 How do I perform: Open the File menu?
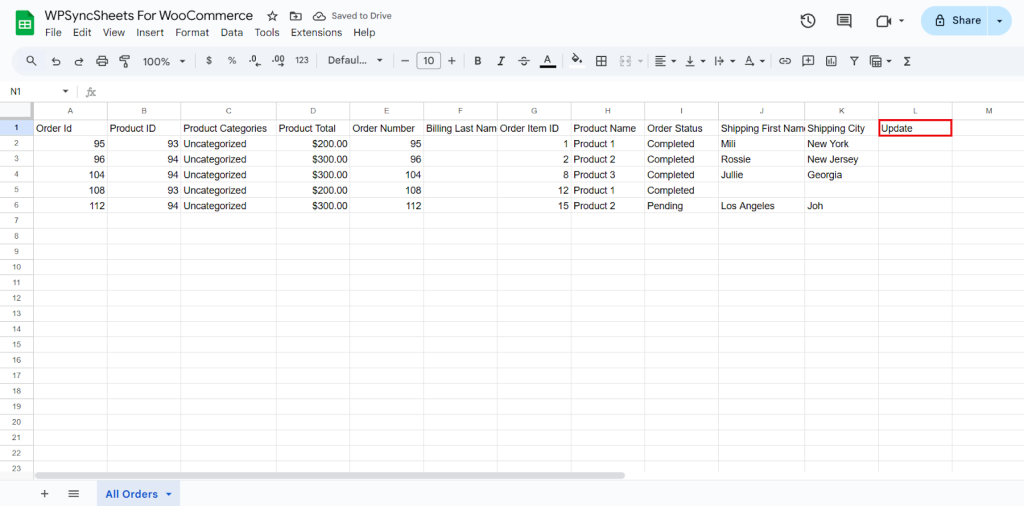coord(54,32)
